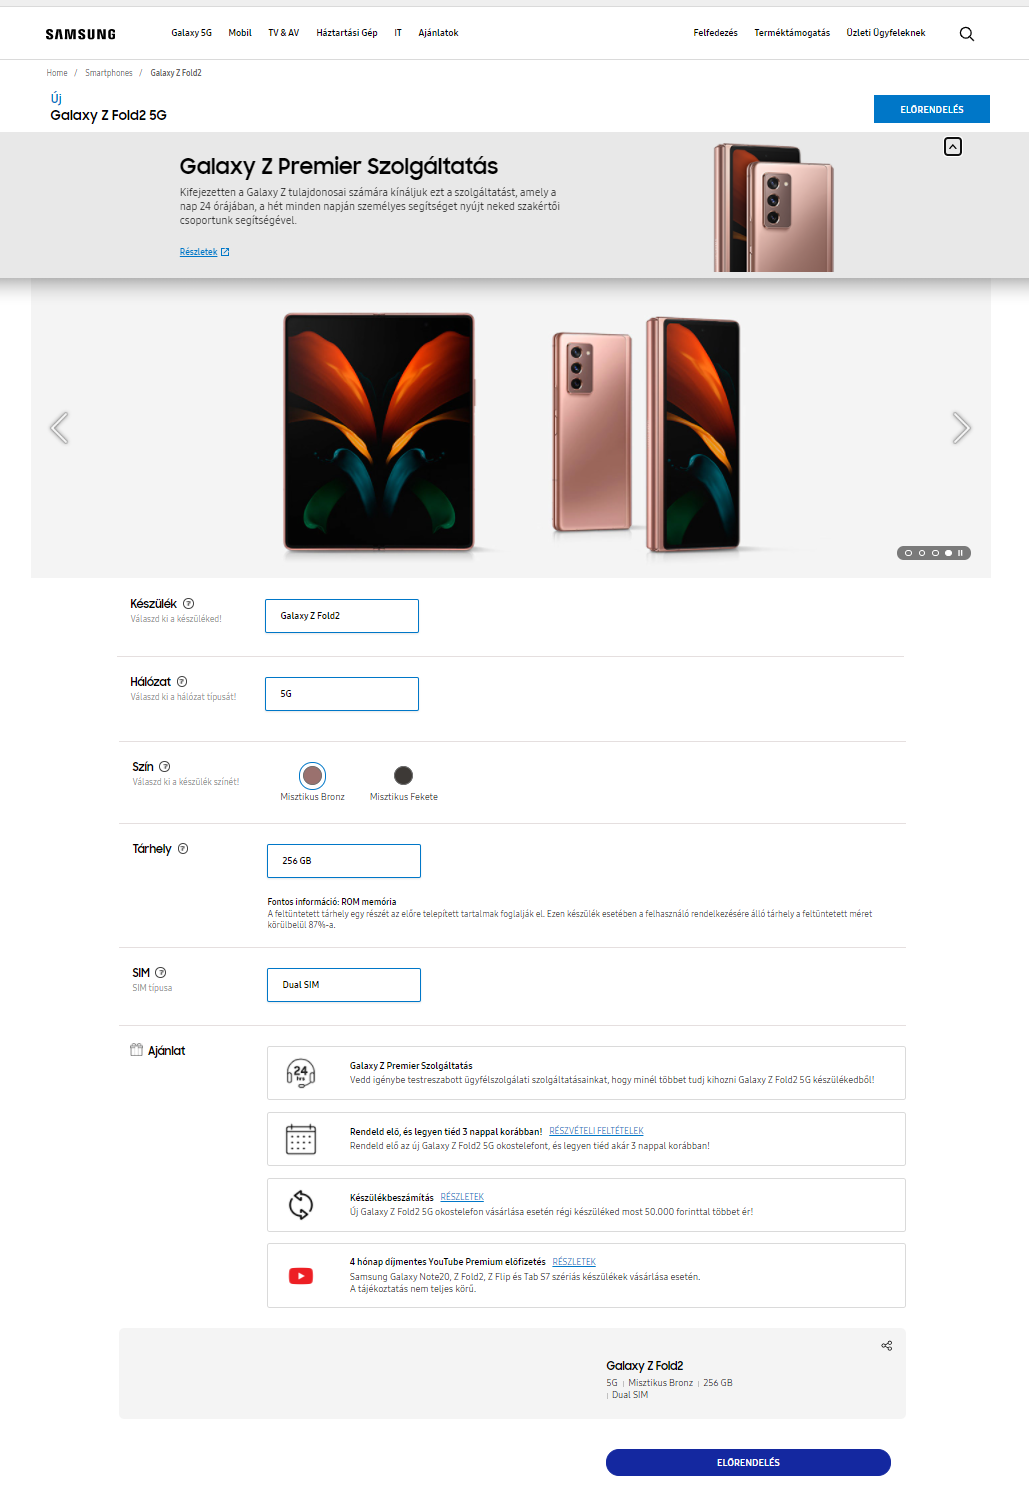
Task: Open the search magnifier icon
Action: pyautogui.click(x=966, y=34)
